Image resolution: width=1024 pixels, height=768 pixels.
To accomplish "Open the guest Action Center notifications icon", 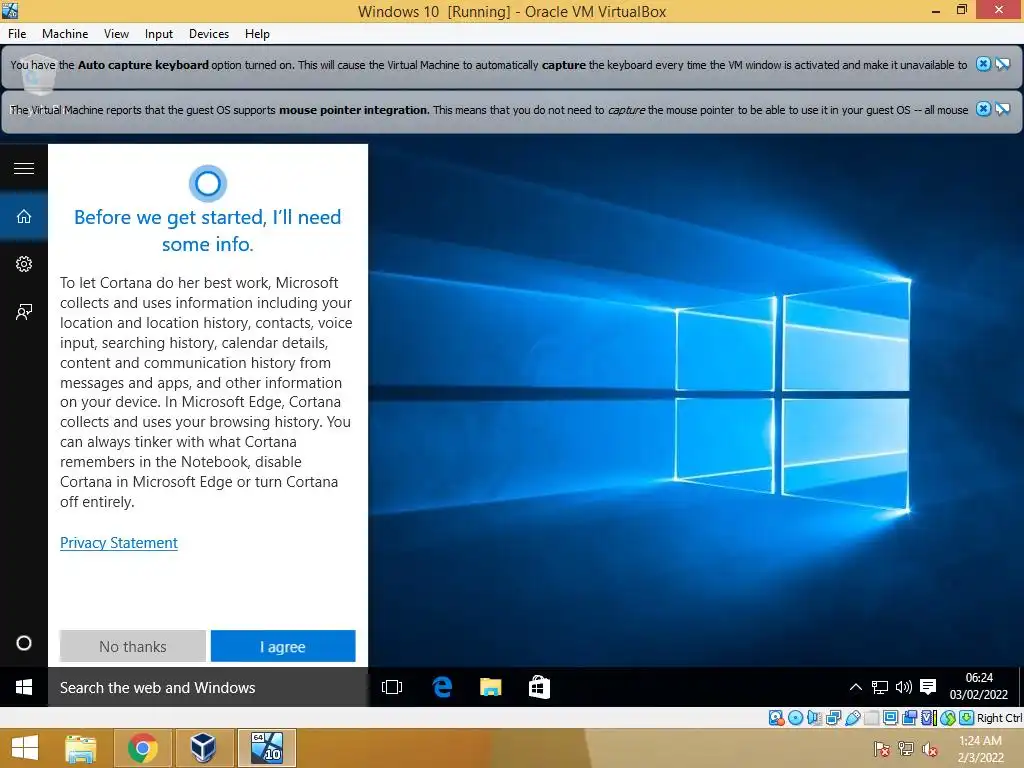I will point(927,687).
